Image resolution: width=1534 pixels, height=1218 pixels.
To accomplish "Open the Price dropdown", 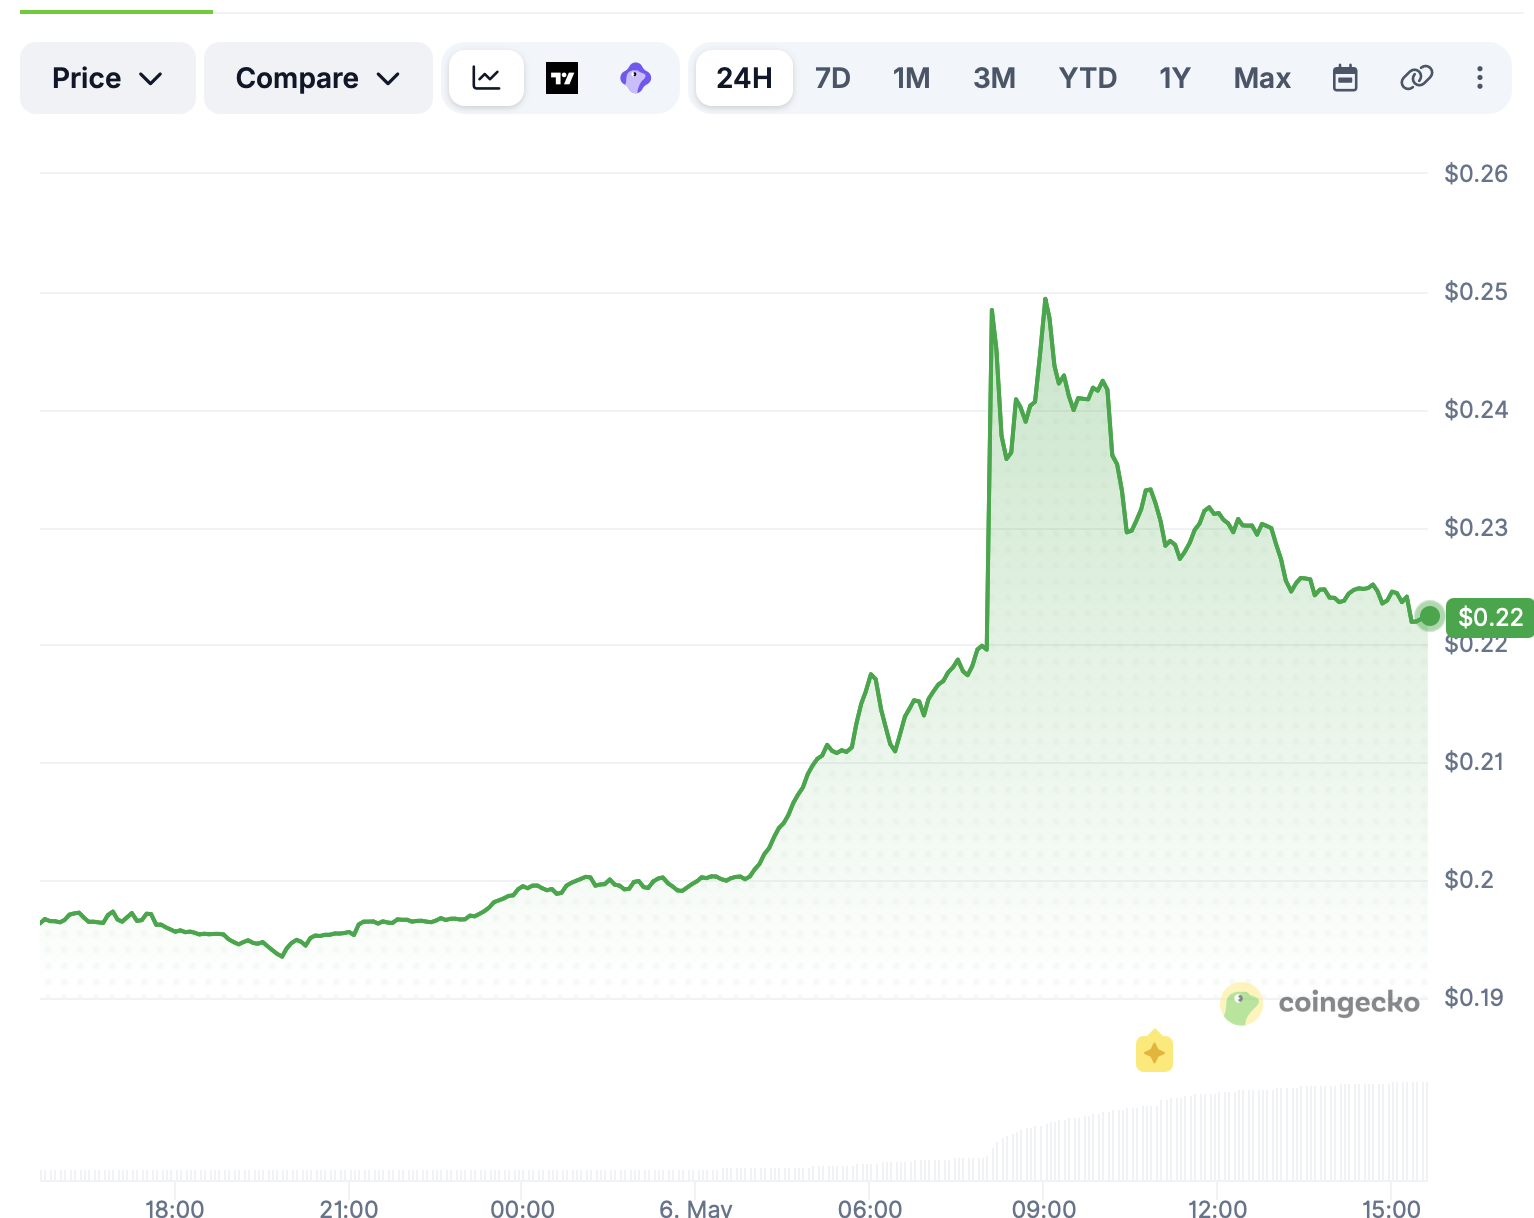I will tap(107, 78).
